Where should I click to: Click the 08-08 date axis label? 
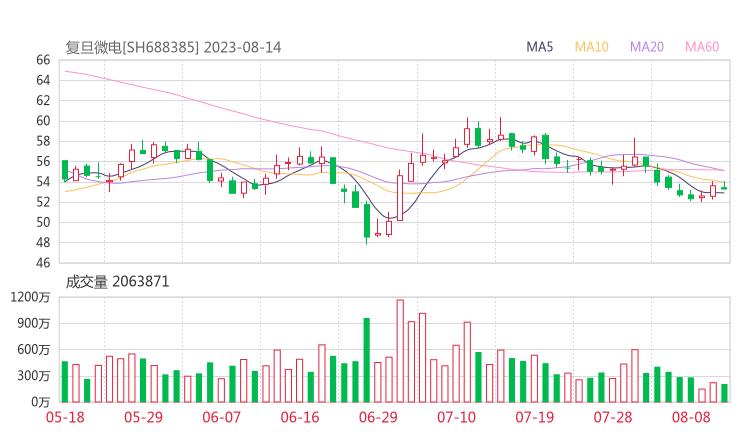pyautogui.click(x=691, y=417)
